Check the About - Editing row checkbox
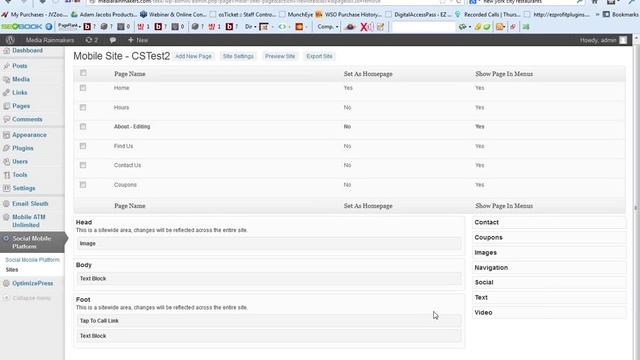 (83, 127)
